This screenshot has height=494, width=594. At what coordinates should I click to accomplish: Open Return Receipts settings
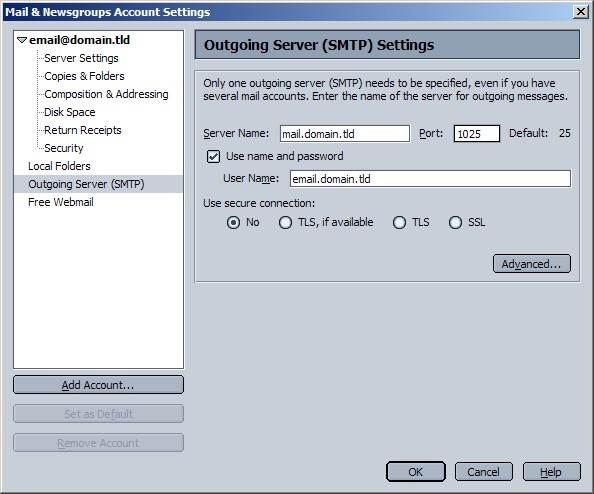(x=83, y=130)
